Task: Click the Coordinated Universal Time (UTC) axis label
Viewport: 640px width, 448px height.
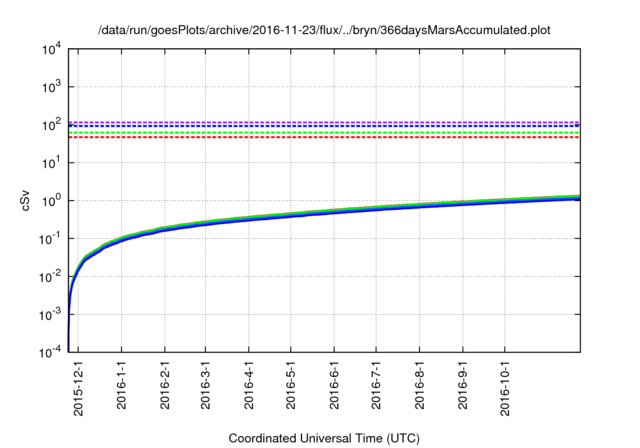Action: click(x=324, y=439)
